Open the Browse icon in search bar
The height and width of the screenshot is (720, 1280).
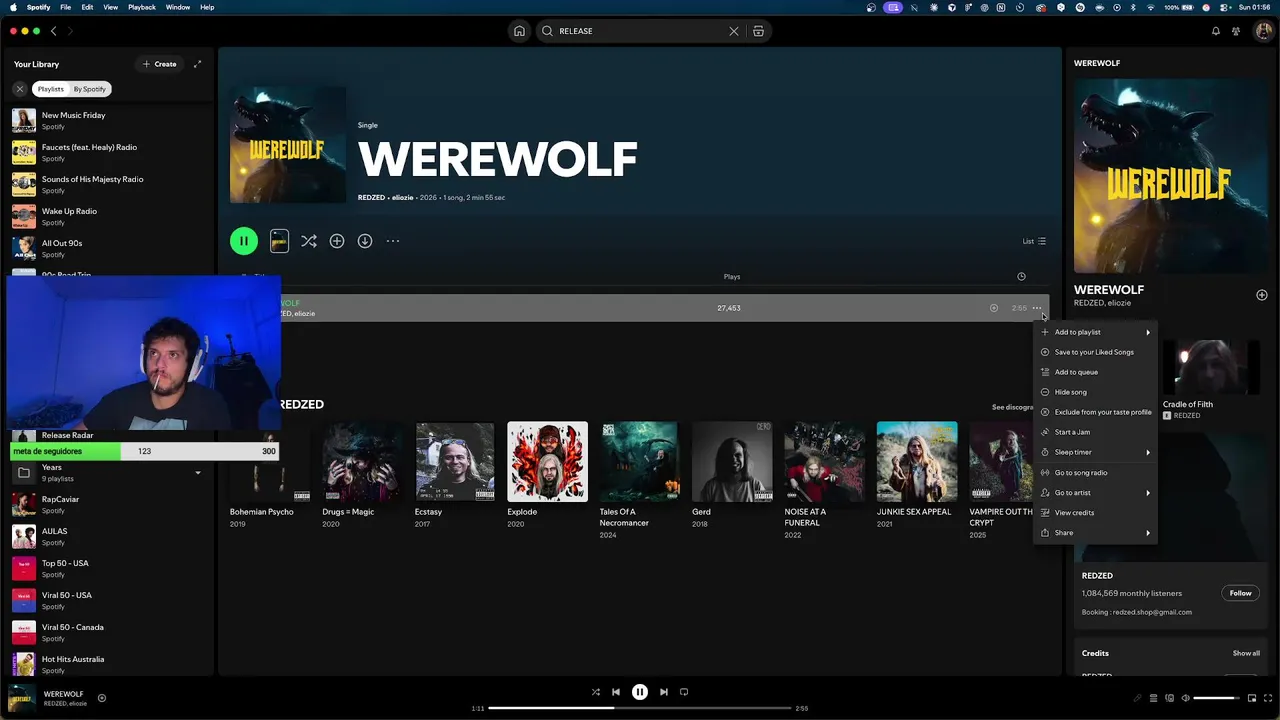pyautogui.click(x=758, y=31)
